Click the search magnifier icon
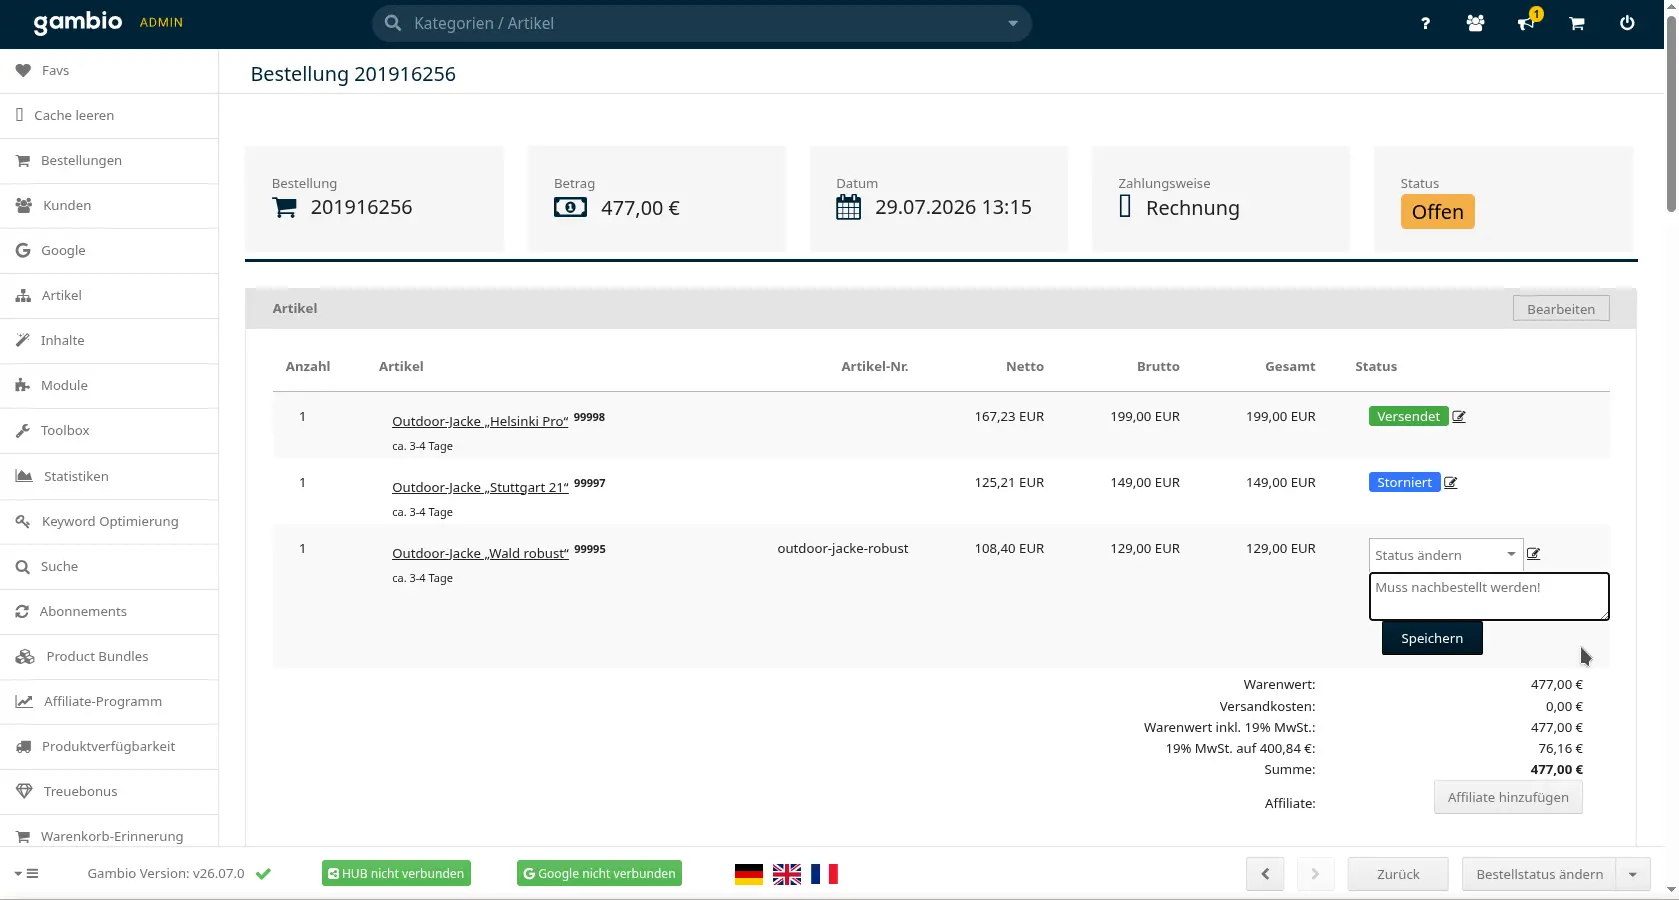This screenshot has width=1679, height=900. point(393,23)
